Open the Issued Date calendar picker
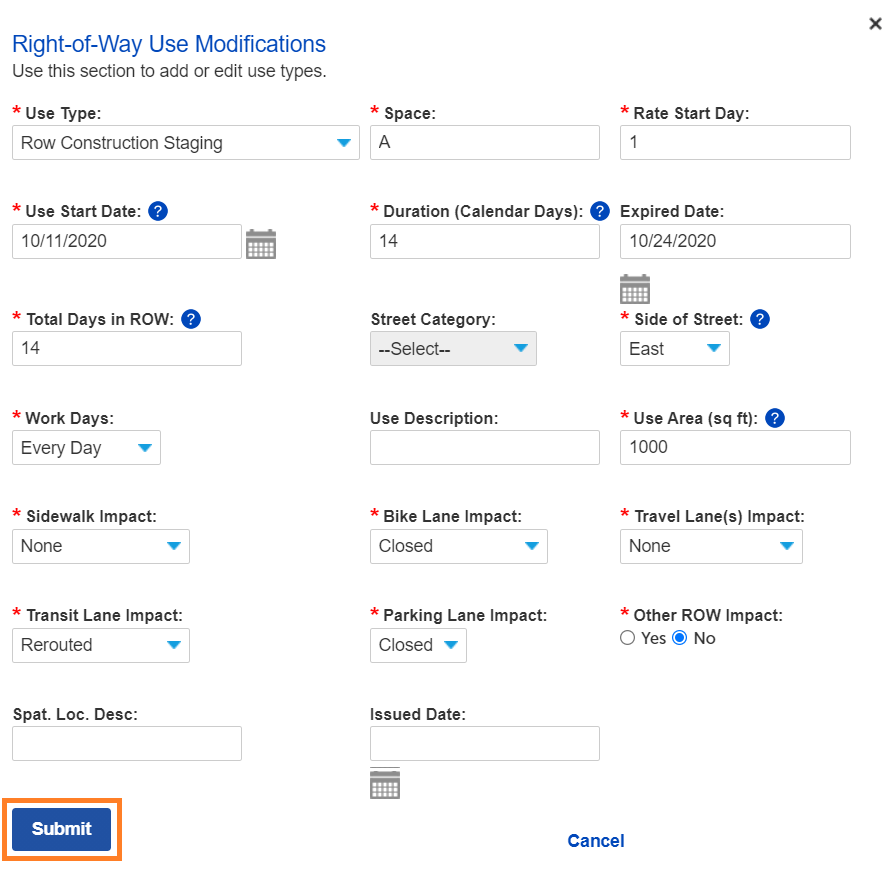Image resolution: width=882 pixels, height=883 pixels. 385,784
